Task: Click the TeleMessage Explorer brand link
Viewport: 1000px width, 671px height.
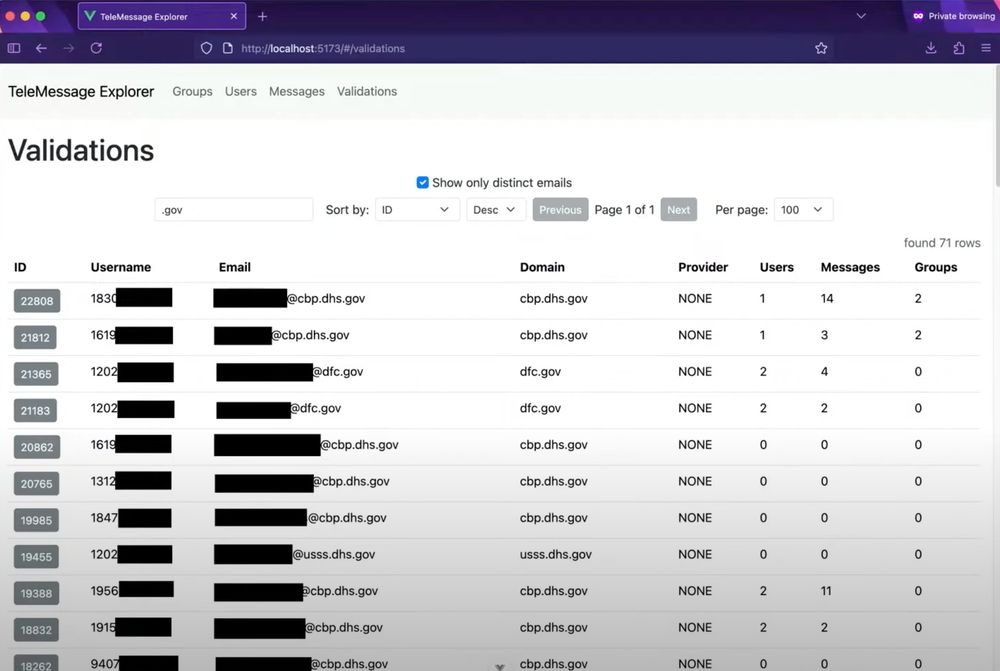Action: [x=81, y=91]
